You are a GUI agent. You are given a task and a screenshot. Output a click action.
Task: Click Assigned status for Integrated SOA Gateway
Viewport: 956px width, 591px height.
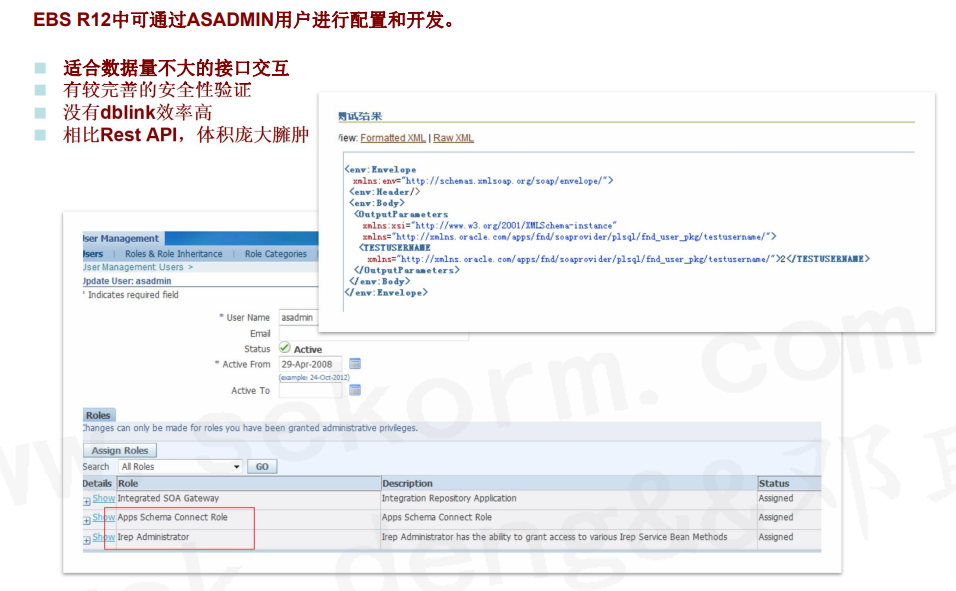(776, 498)
